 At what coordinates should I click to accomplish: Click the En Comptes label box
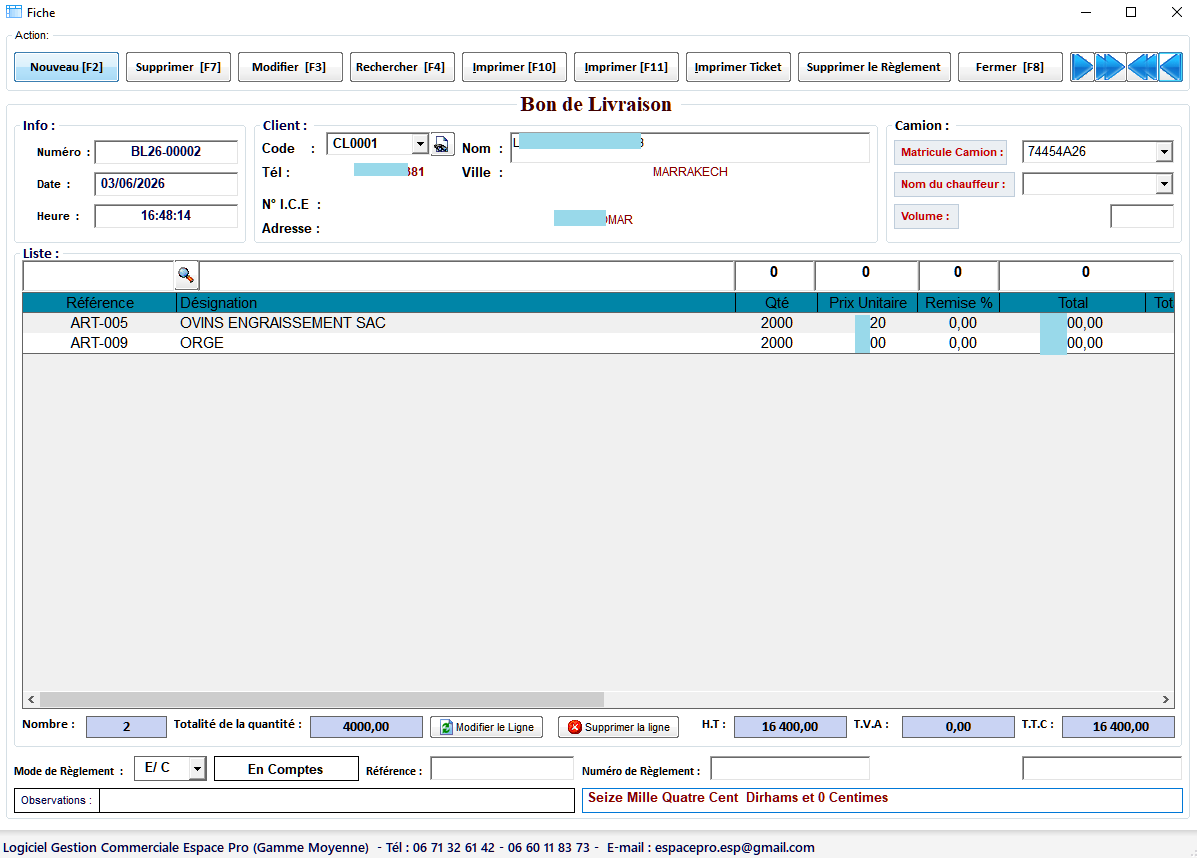coord(286,769)
